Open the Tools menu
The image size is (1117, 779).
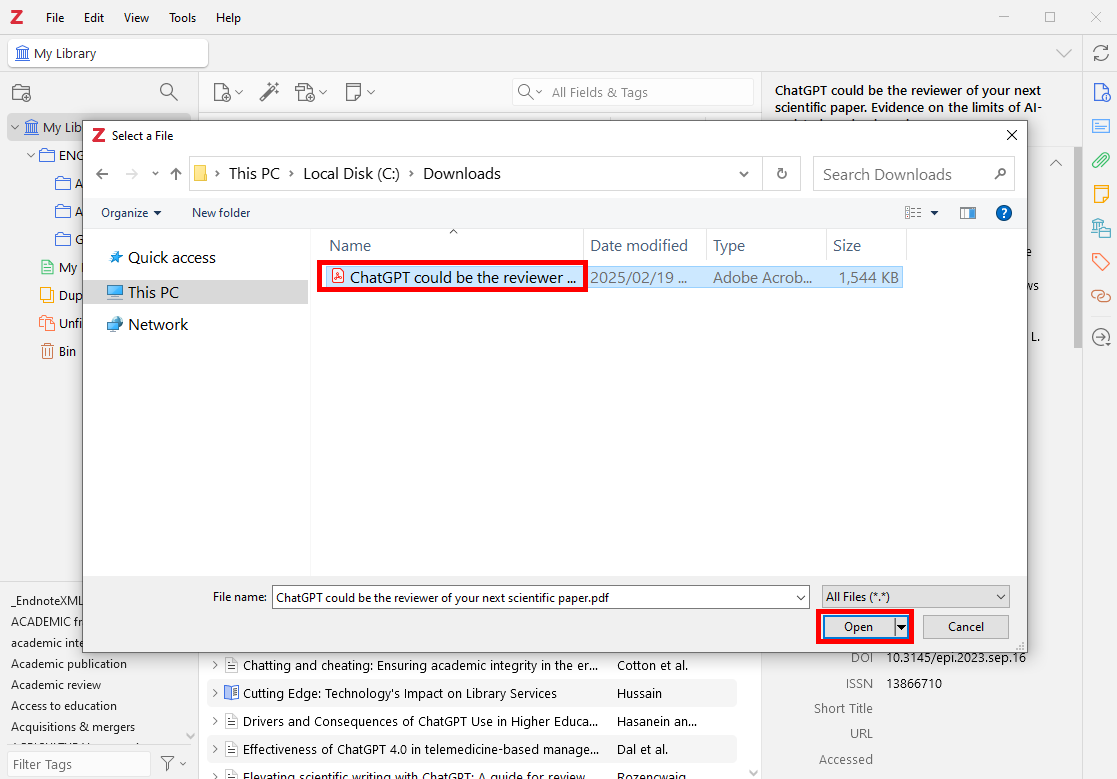tap(183, 18)
